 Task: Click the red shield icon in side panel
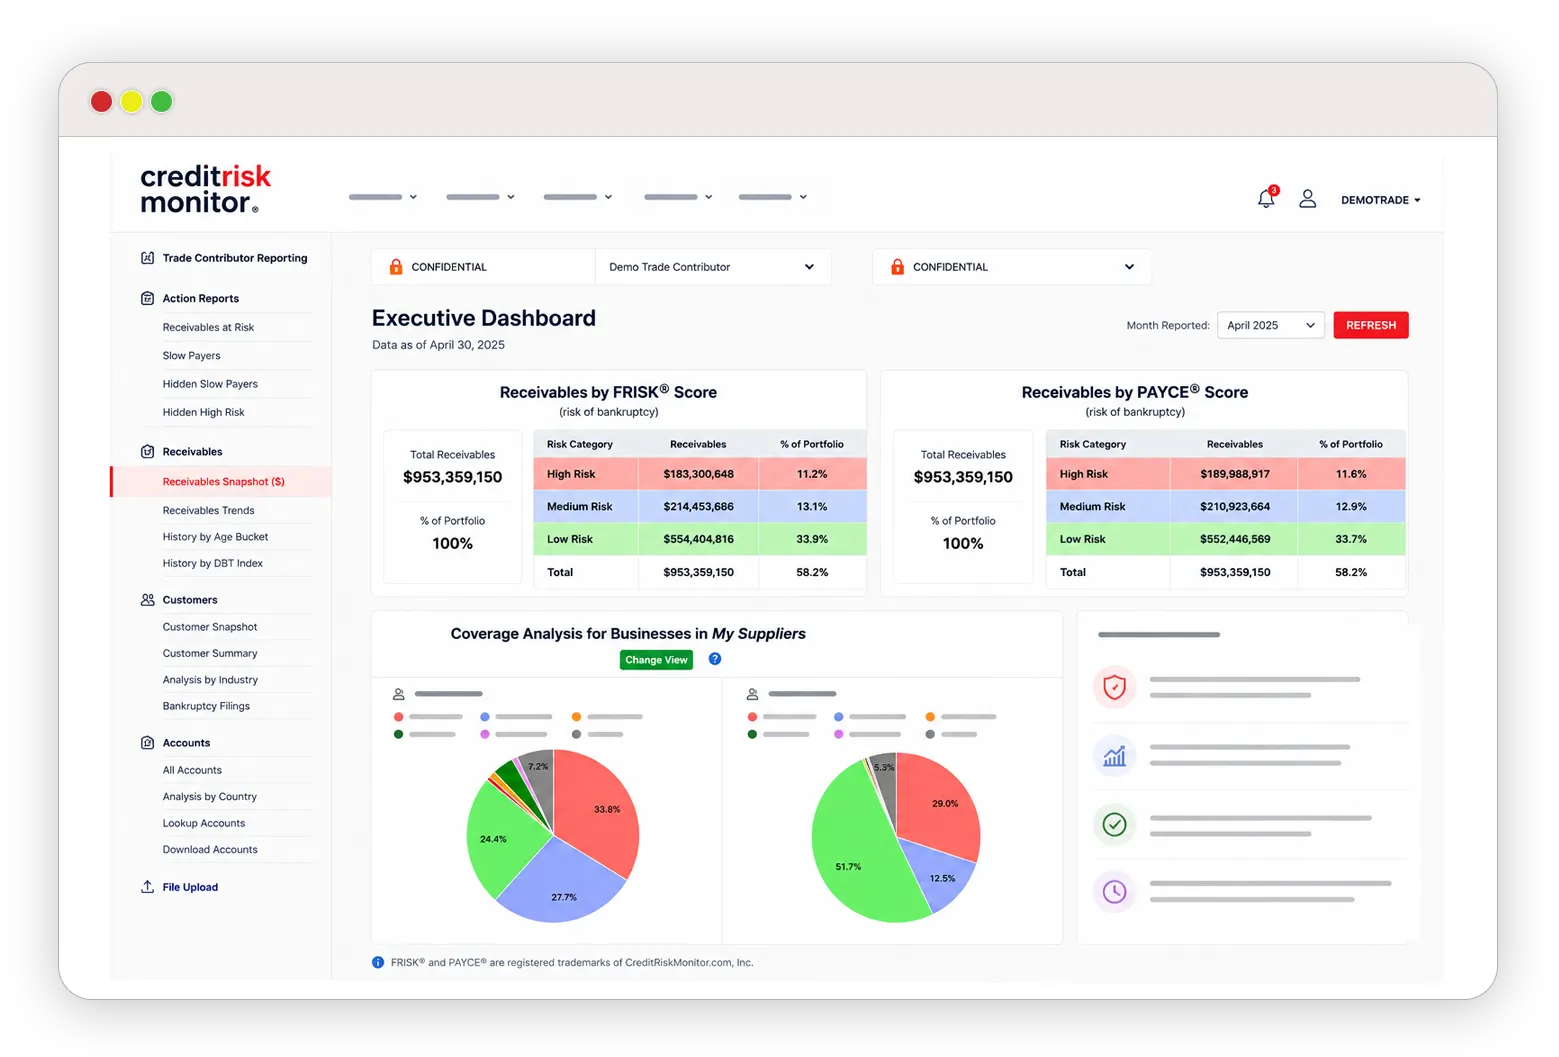1114,687
